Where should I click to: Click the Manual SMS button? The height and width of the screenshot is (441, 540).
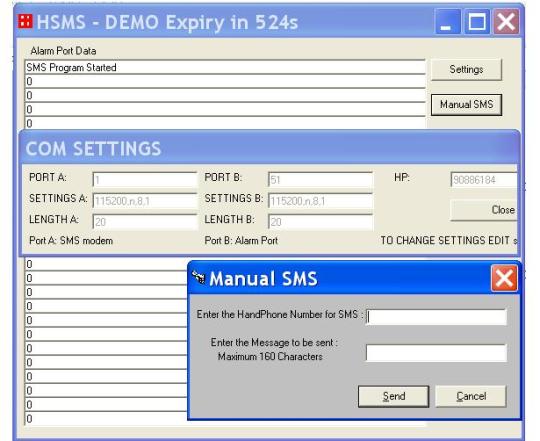(466, 104)
